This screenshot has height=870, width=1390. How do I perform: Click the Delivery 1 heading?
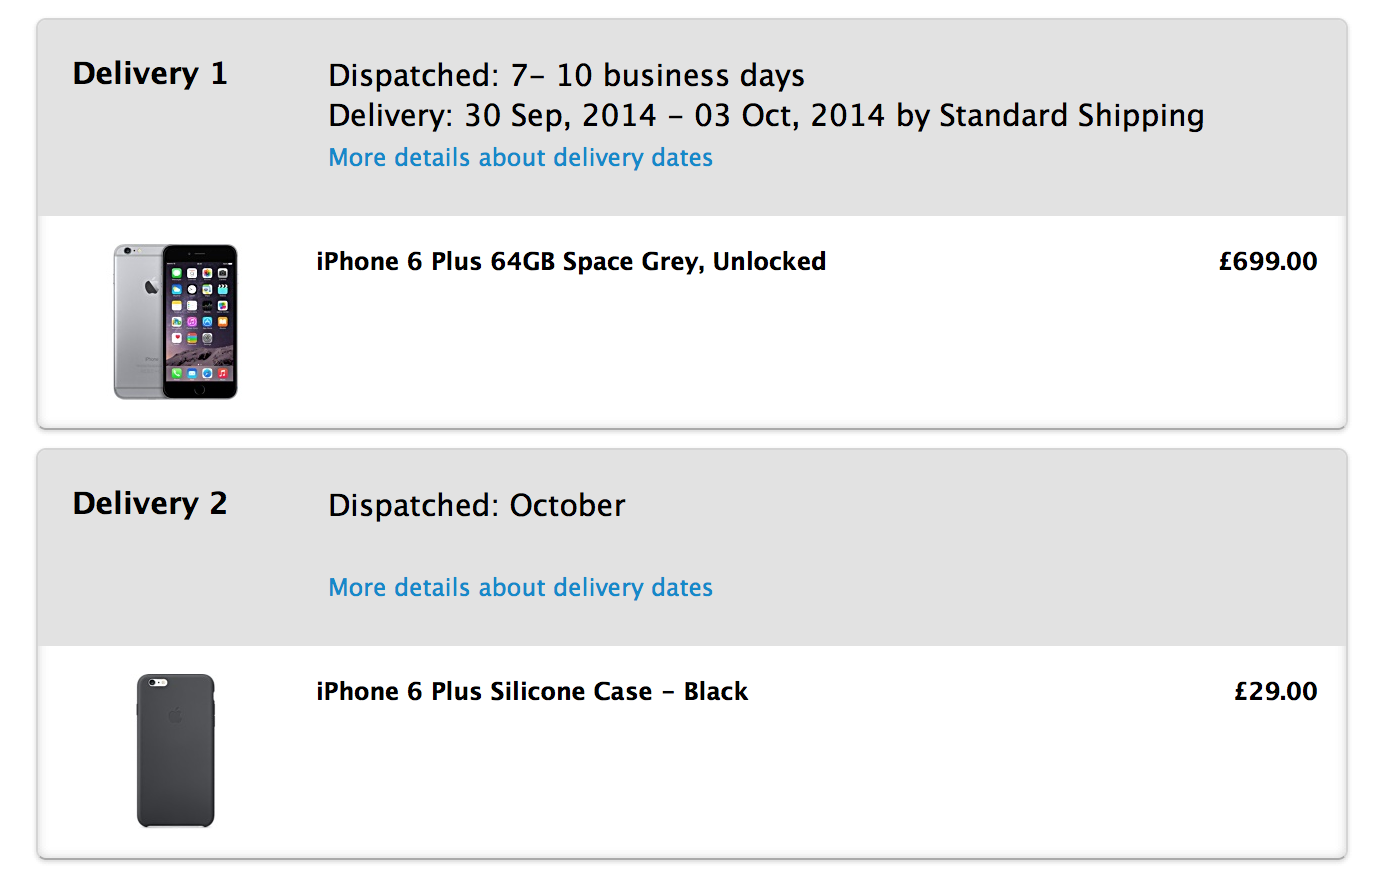pyautogui.click(x=150, y=74)
